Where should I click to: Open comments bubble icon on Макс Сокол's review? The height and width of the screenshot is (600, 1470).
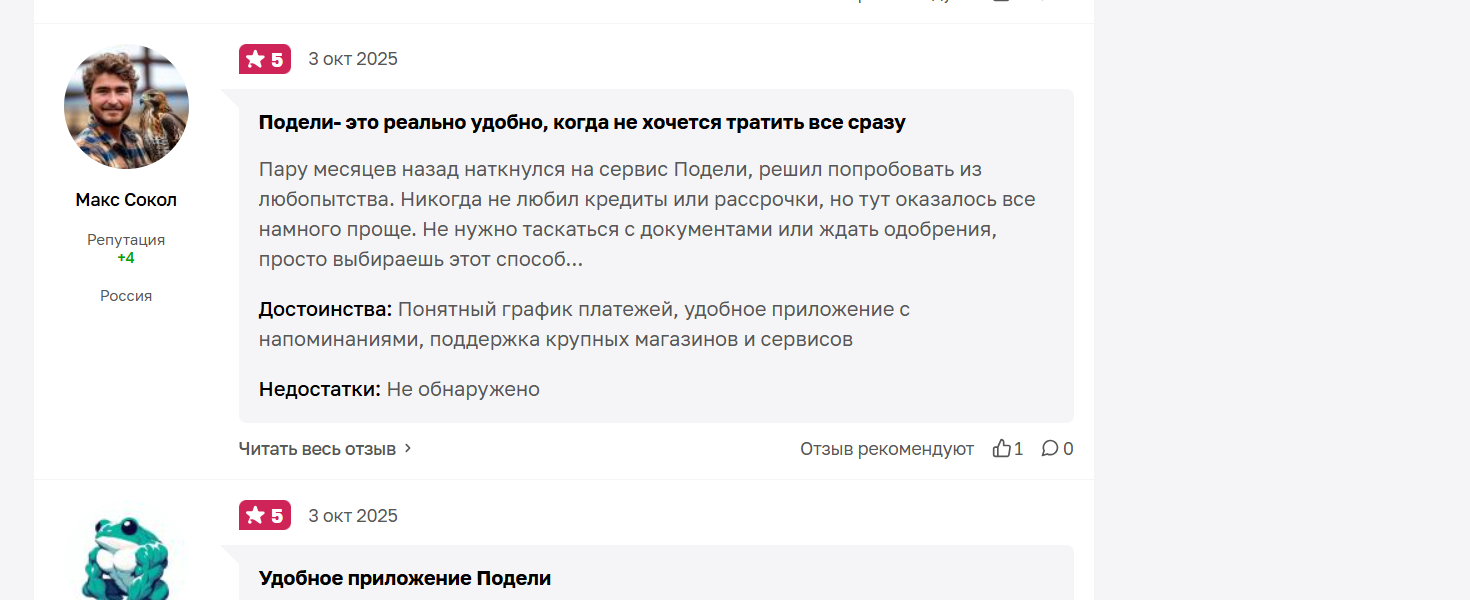click(x=1049, y=448)
